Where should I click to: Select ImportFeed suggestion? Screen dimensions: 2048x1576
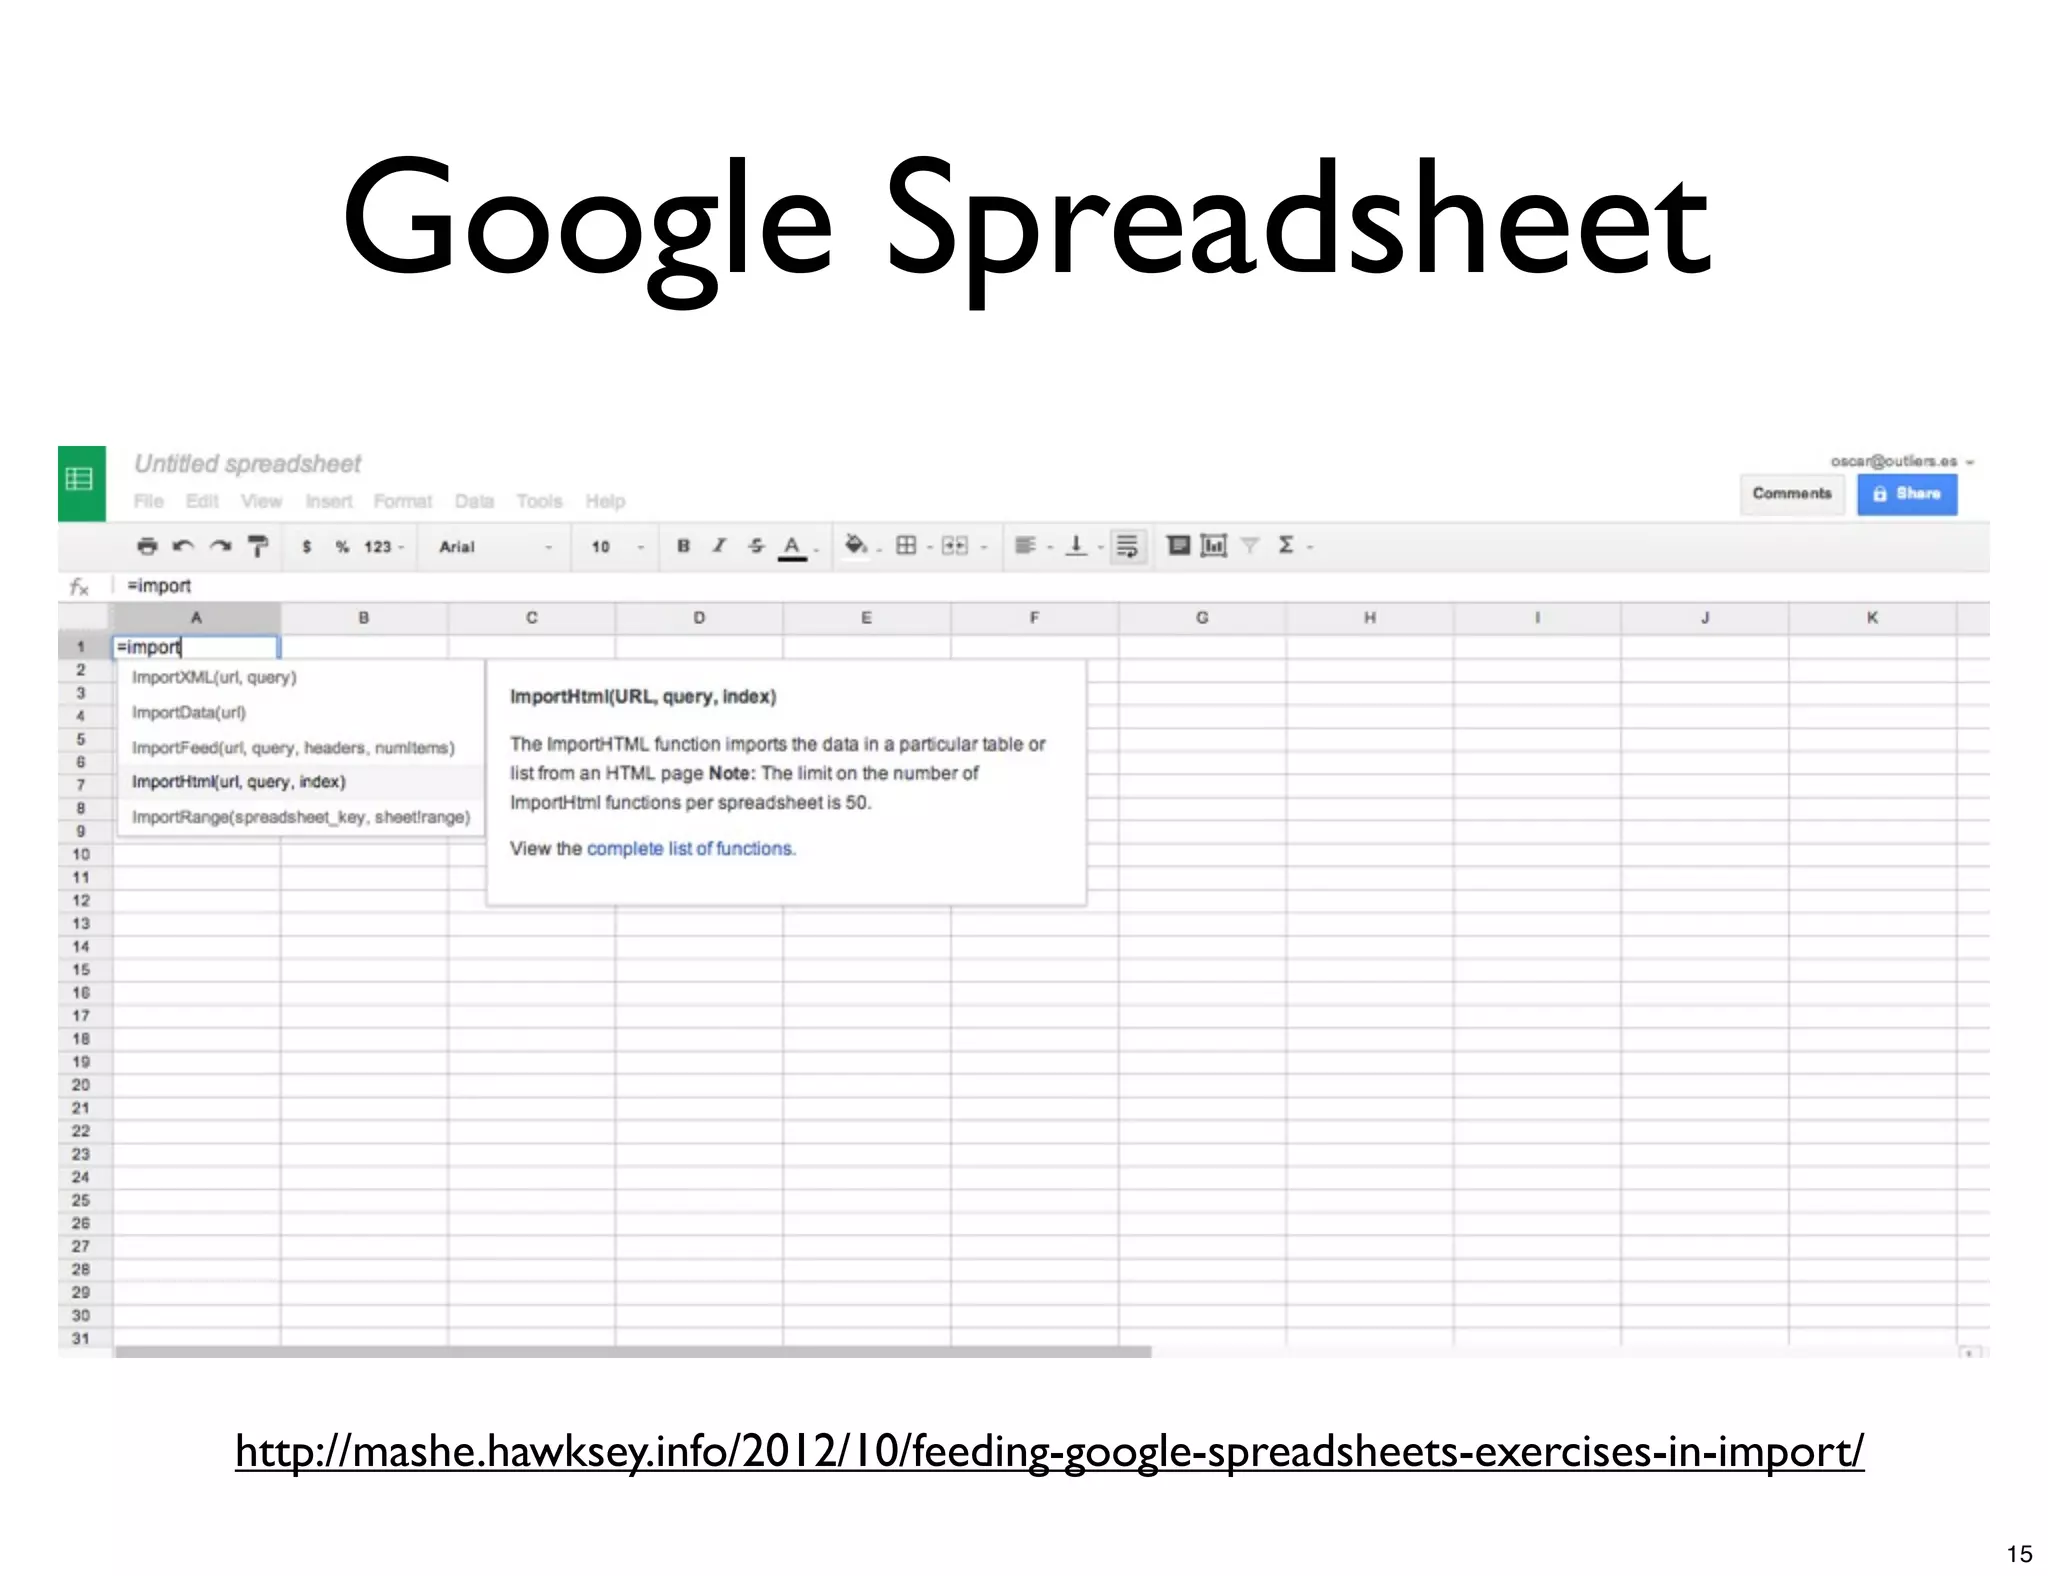point(300,748)
